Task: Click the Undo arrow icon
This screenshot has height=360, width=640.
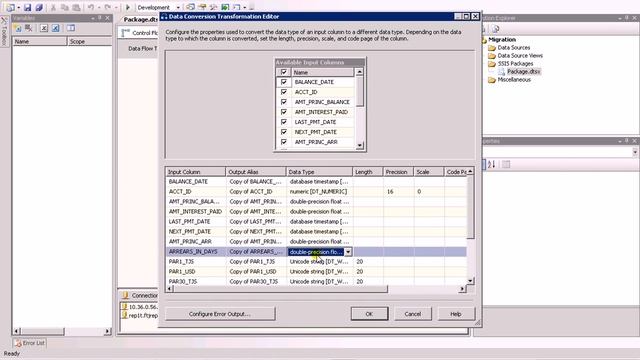Action: pos(91,7)
